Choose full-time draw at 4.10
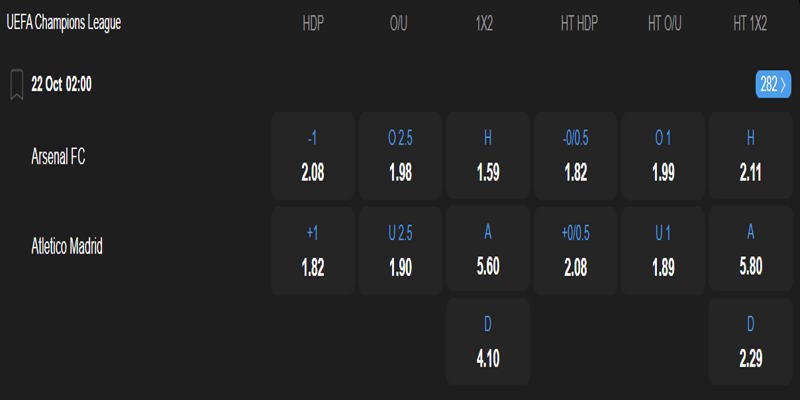This screenshot has height=400, width=800. [488, 342]
